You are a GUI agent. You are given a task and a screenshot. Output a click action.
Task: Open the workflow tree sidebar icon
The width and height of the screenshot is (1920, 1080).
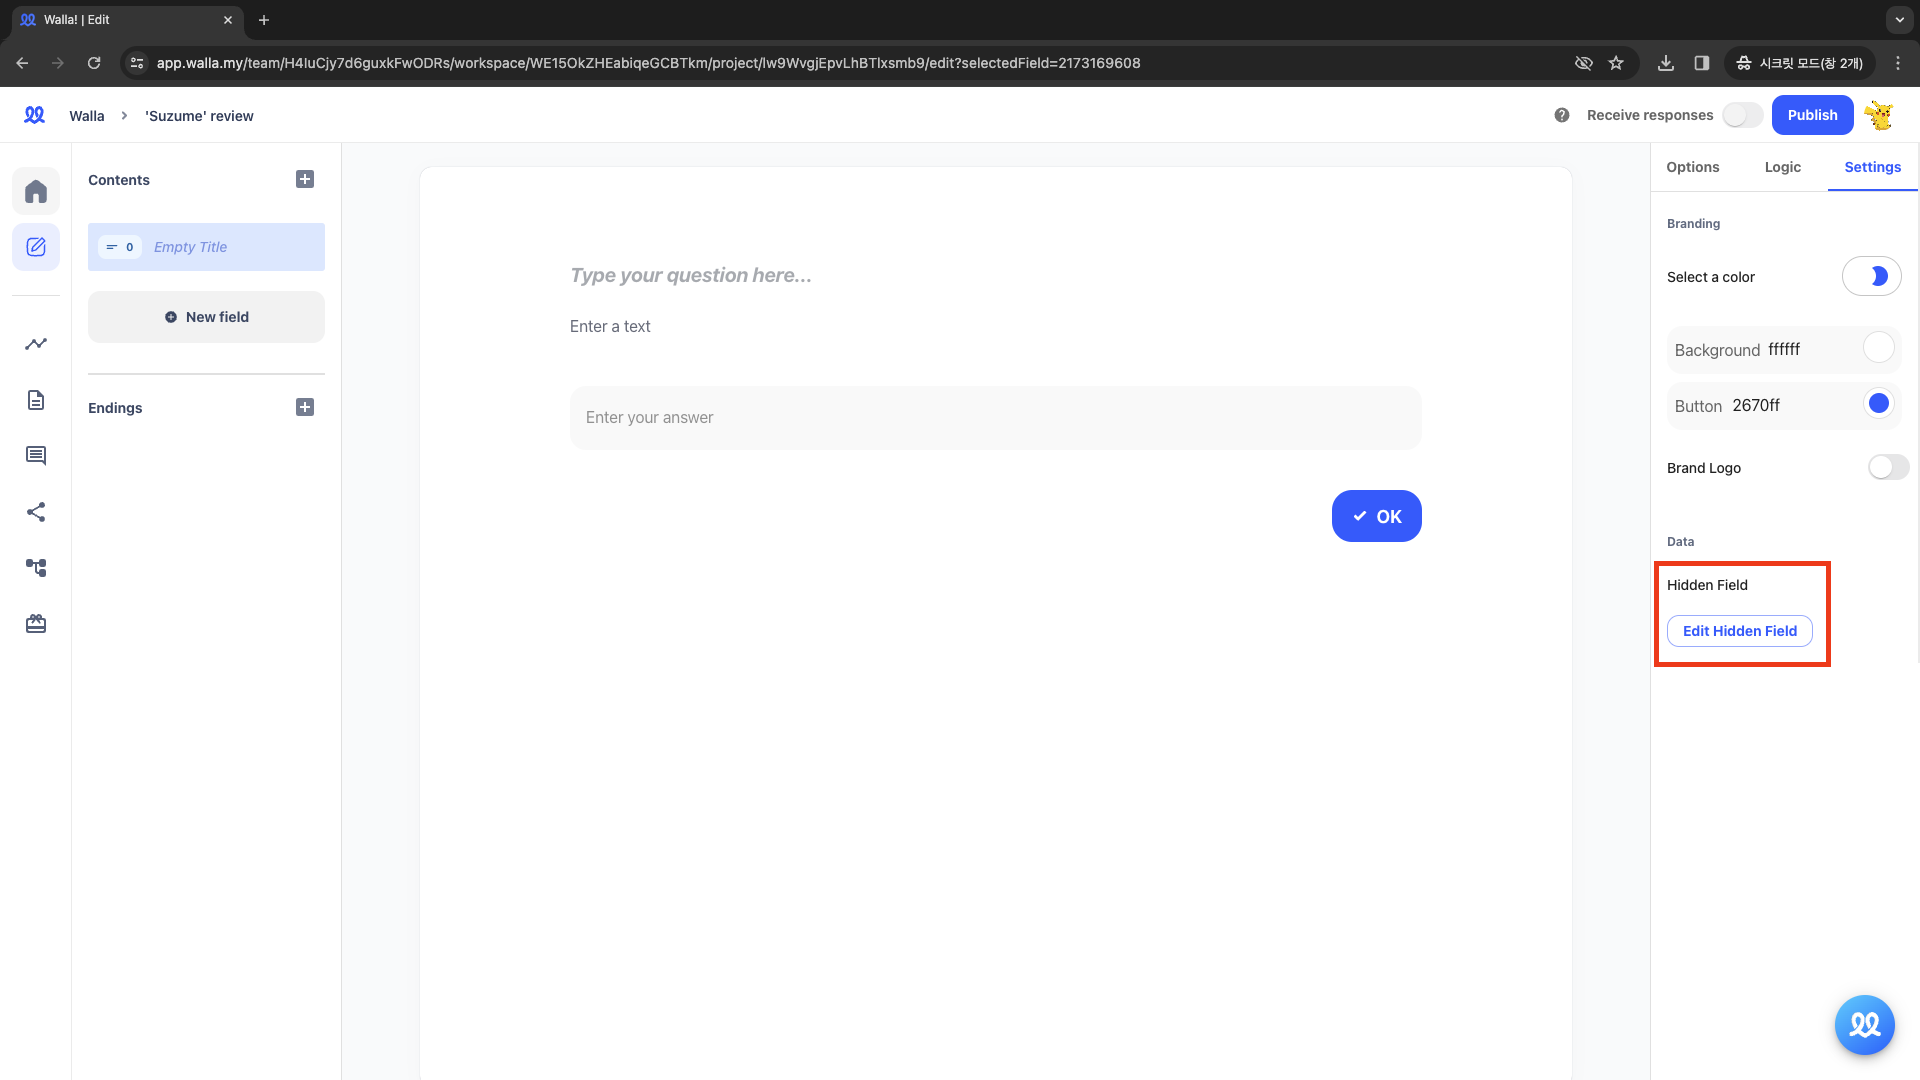(36, 568)
